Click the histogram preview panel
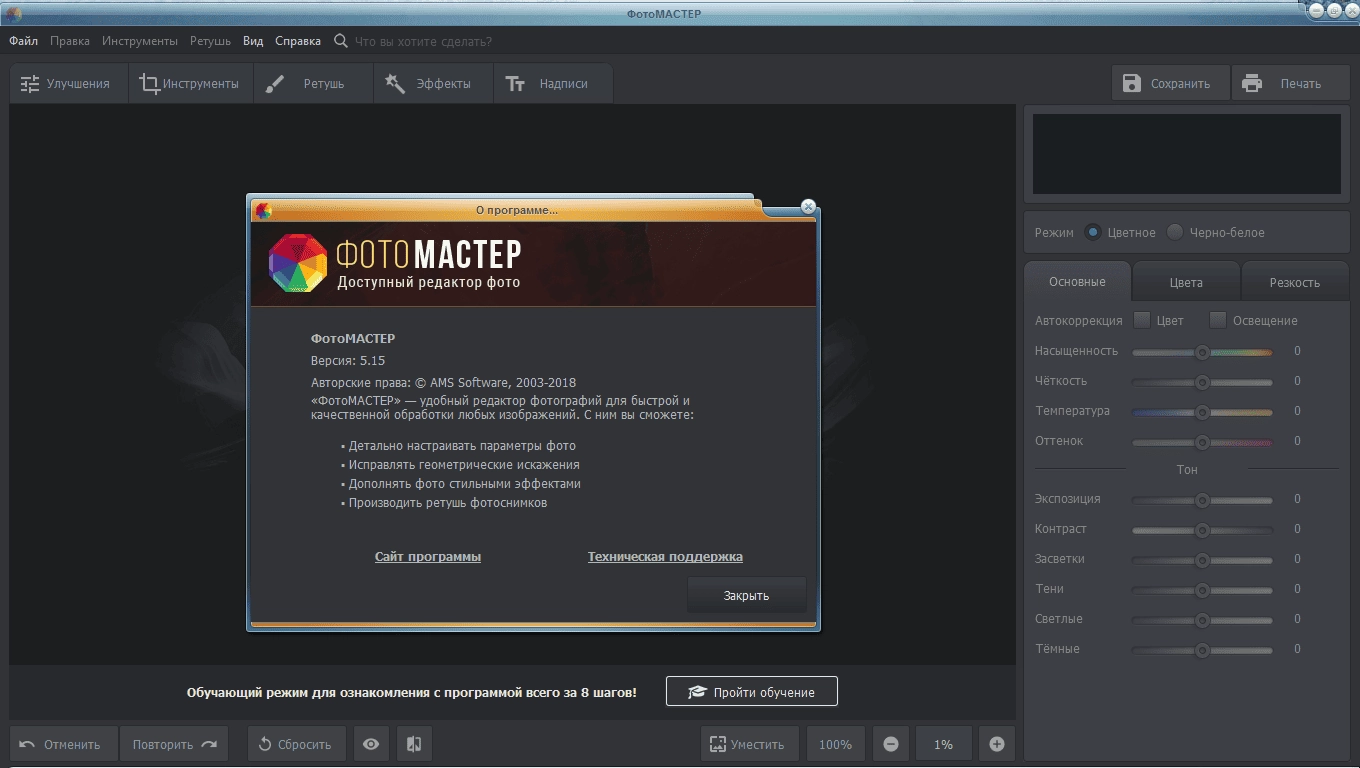Screen dimensions: 1360x768 (x=1187, y=154)
